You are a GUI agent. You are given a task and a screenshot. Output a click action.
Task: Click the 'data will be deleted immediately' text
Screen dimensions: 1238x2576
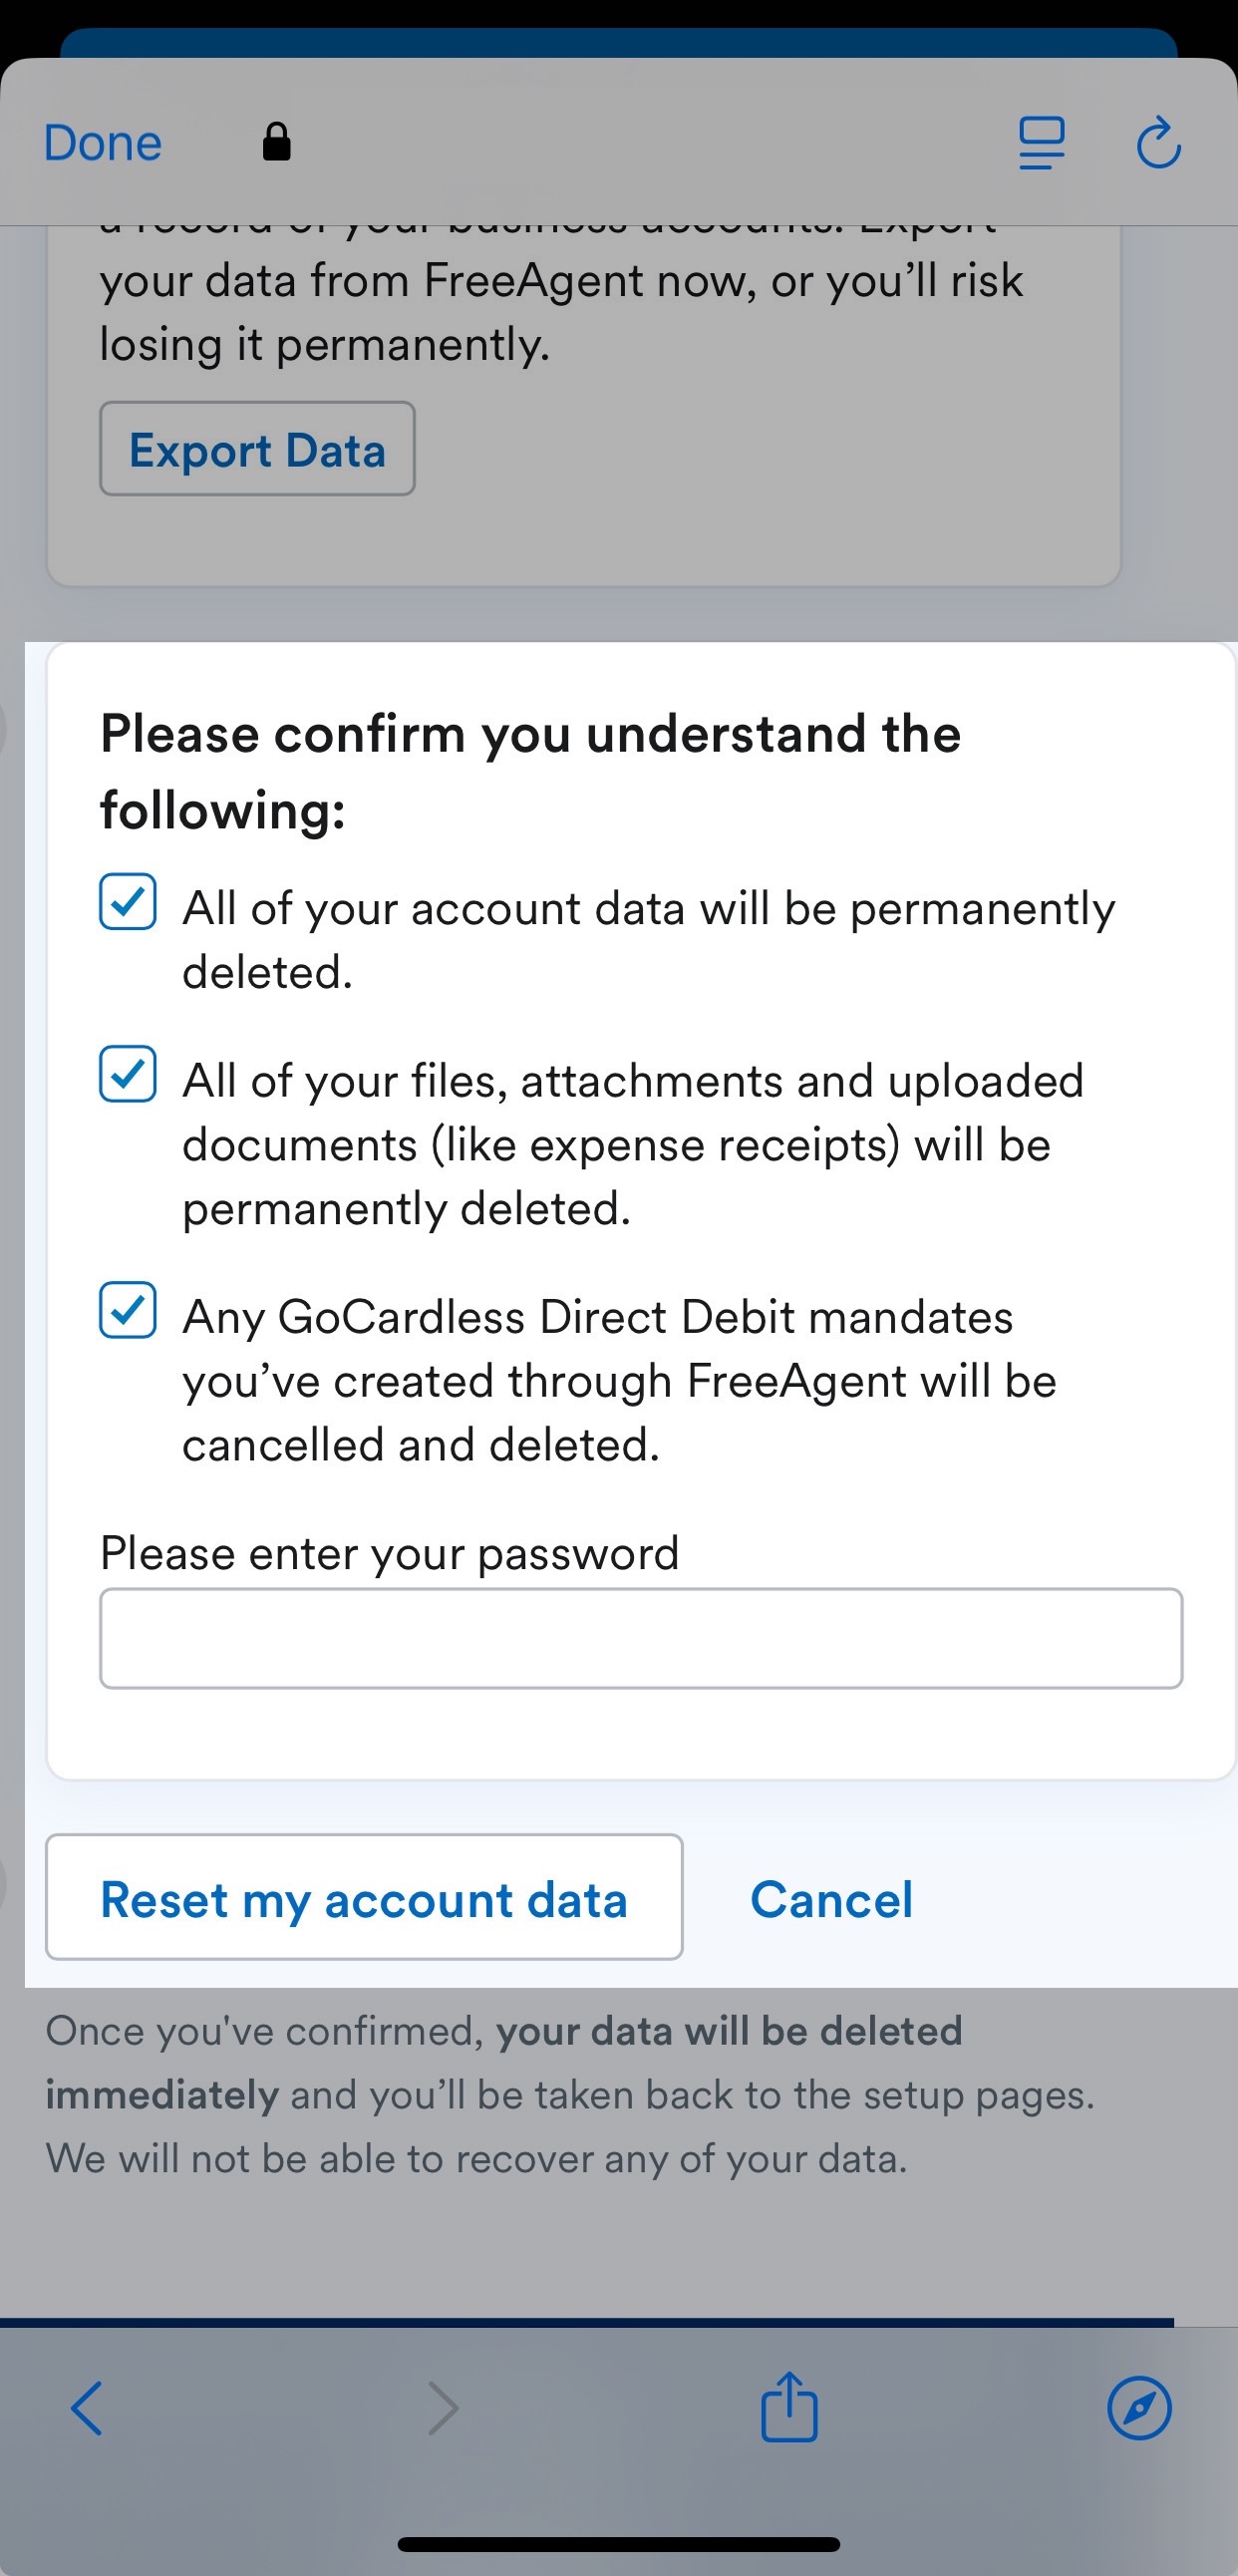tap(505, 2062)
